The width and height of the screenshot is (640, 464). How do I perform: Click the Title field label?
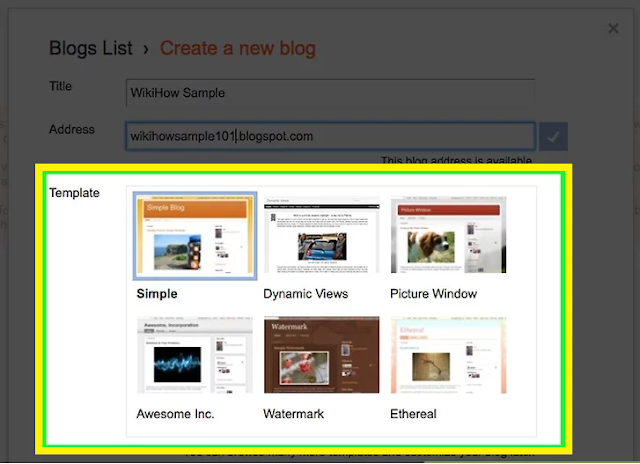coord(60,86)
